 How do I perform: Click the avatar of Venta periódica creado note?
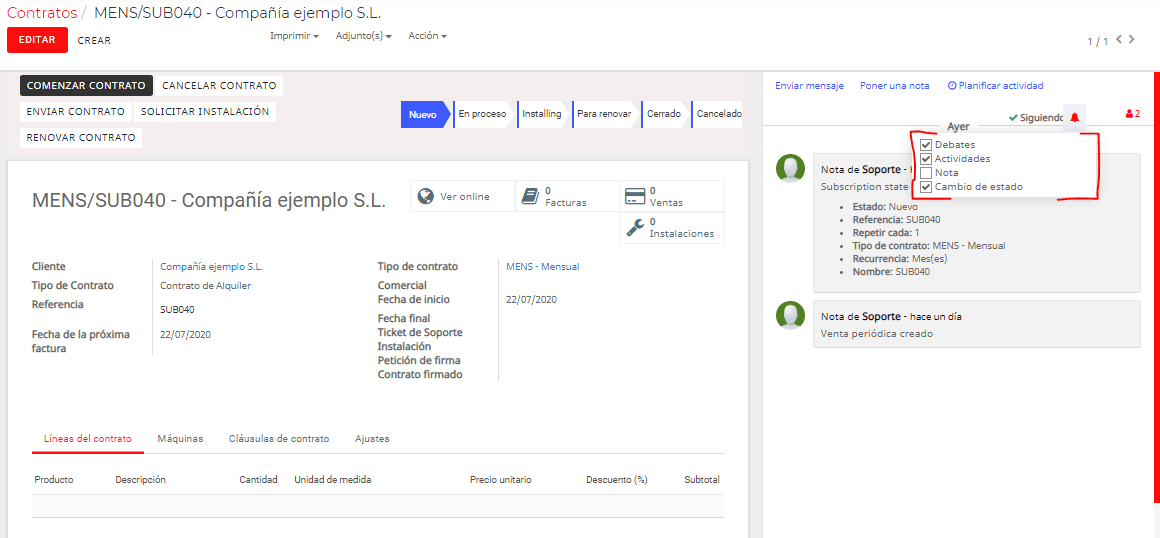tap(791, 315)
